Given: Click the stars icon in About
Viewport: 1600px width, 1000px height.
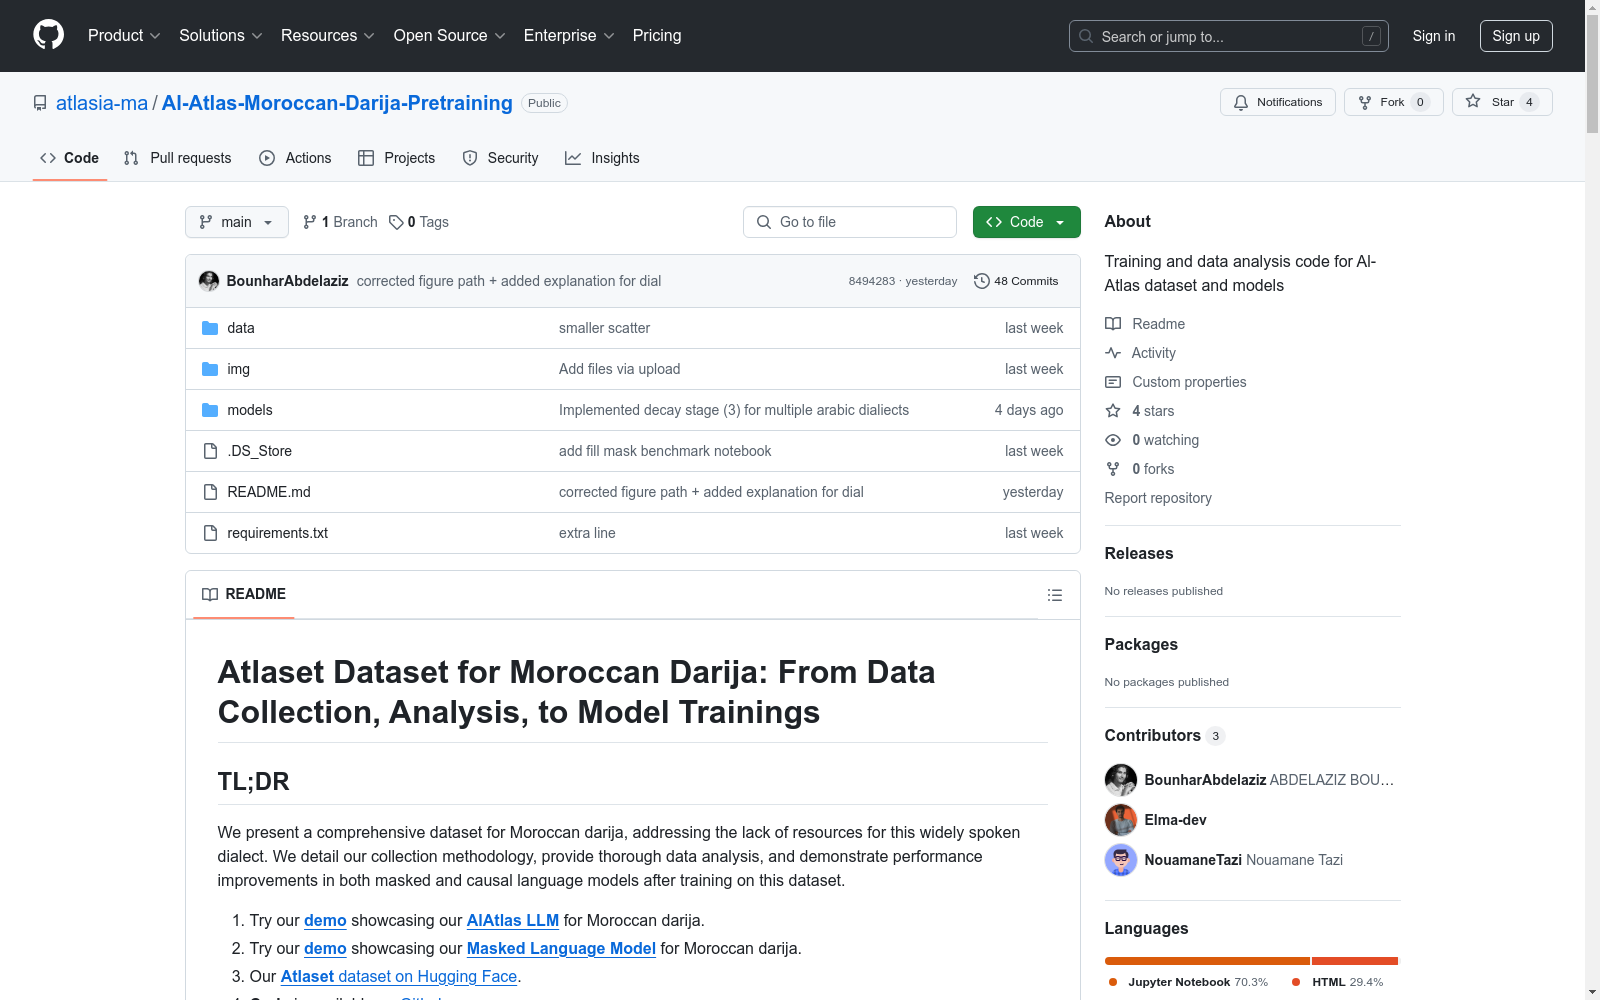Looking at the screenshot, I should pyautogui.click(x=1113, y=411).
